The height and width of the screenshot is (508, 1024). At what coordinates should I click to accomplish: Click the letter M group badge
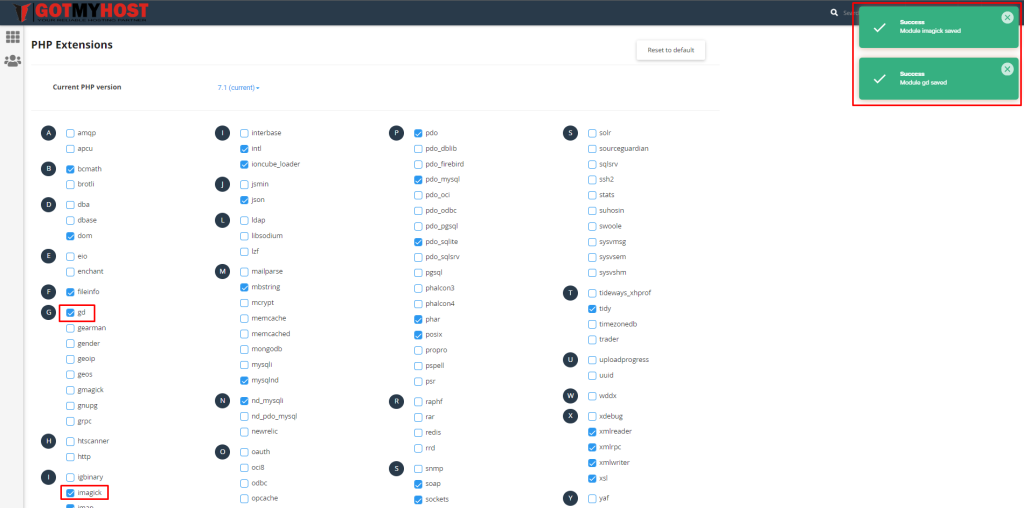pyautogui.click(x=222, y=271)
